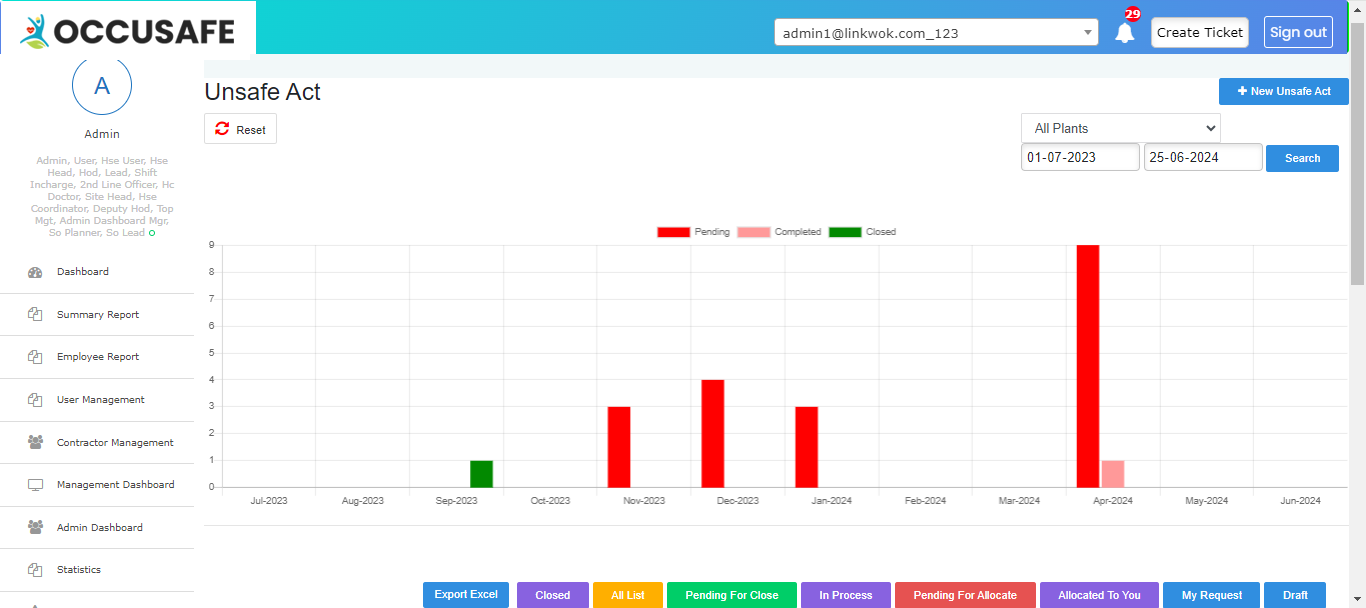This screenshot has width=1366, height=608.
Task: Click the Sep-2023 green closed bar
Action: pos(481,474)
